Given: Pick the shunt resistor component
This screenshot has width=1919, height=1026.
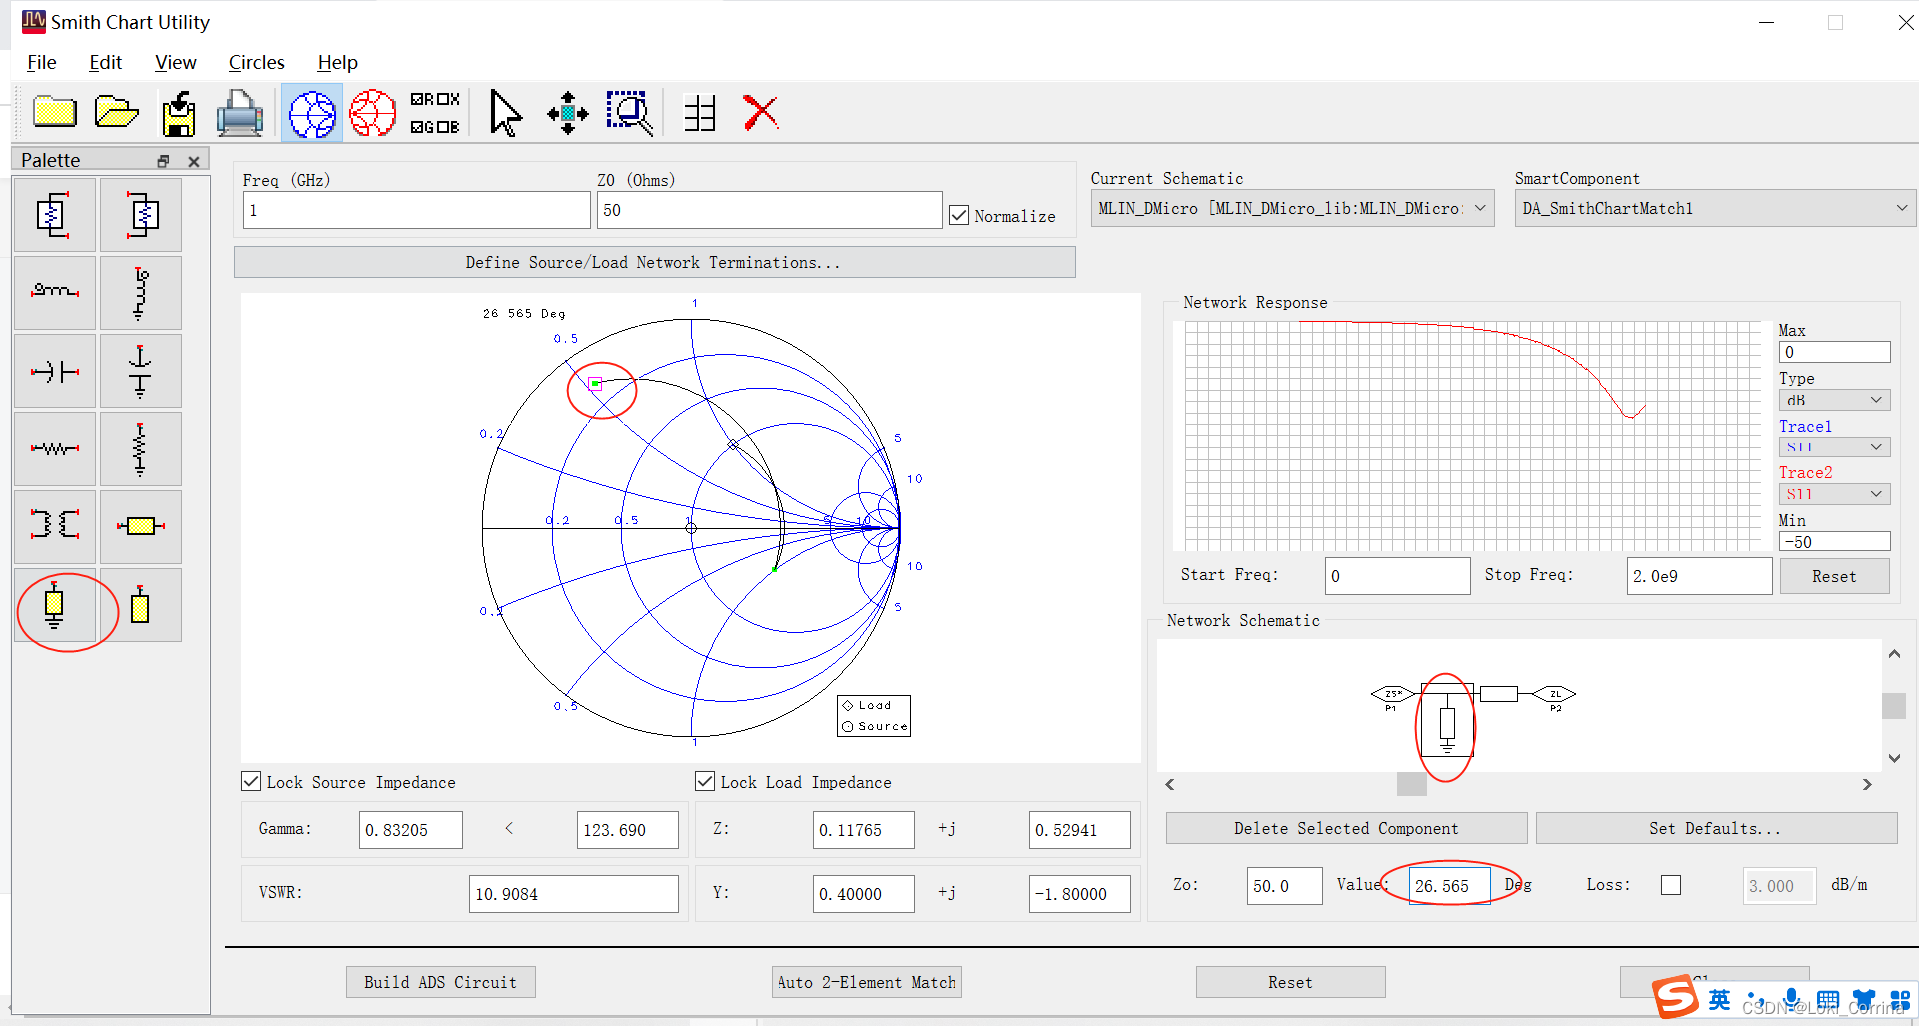Looking at the screenshot, I should [141, 449].
